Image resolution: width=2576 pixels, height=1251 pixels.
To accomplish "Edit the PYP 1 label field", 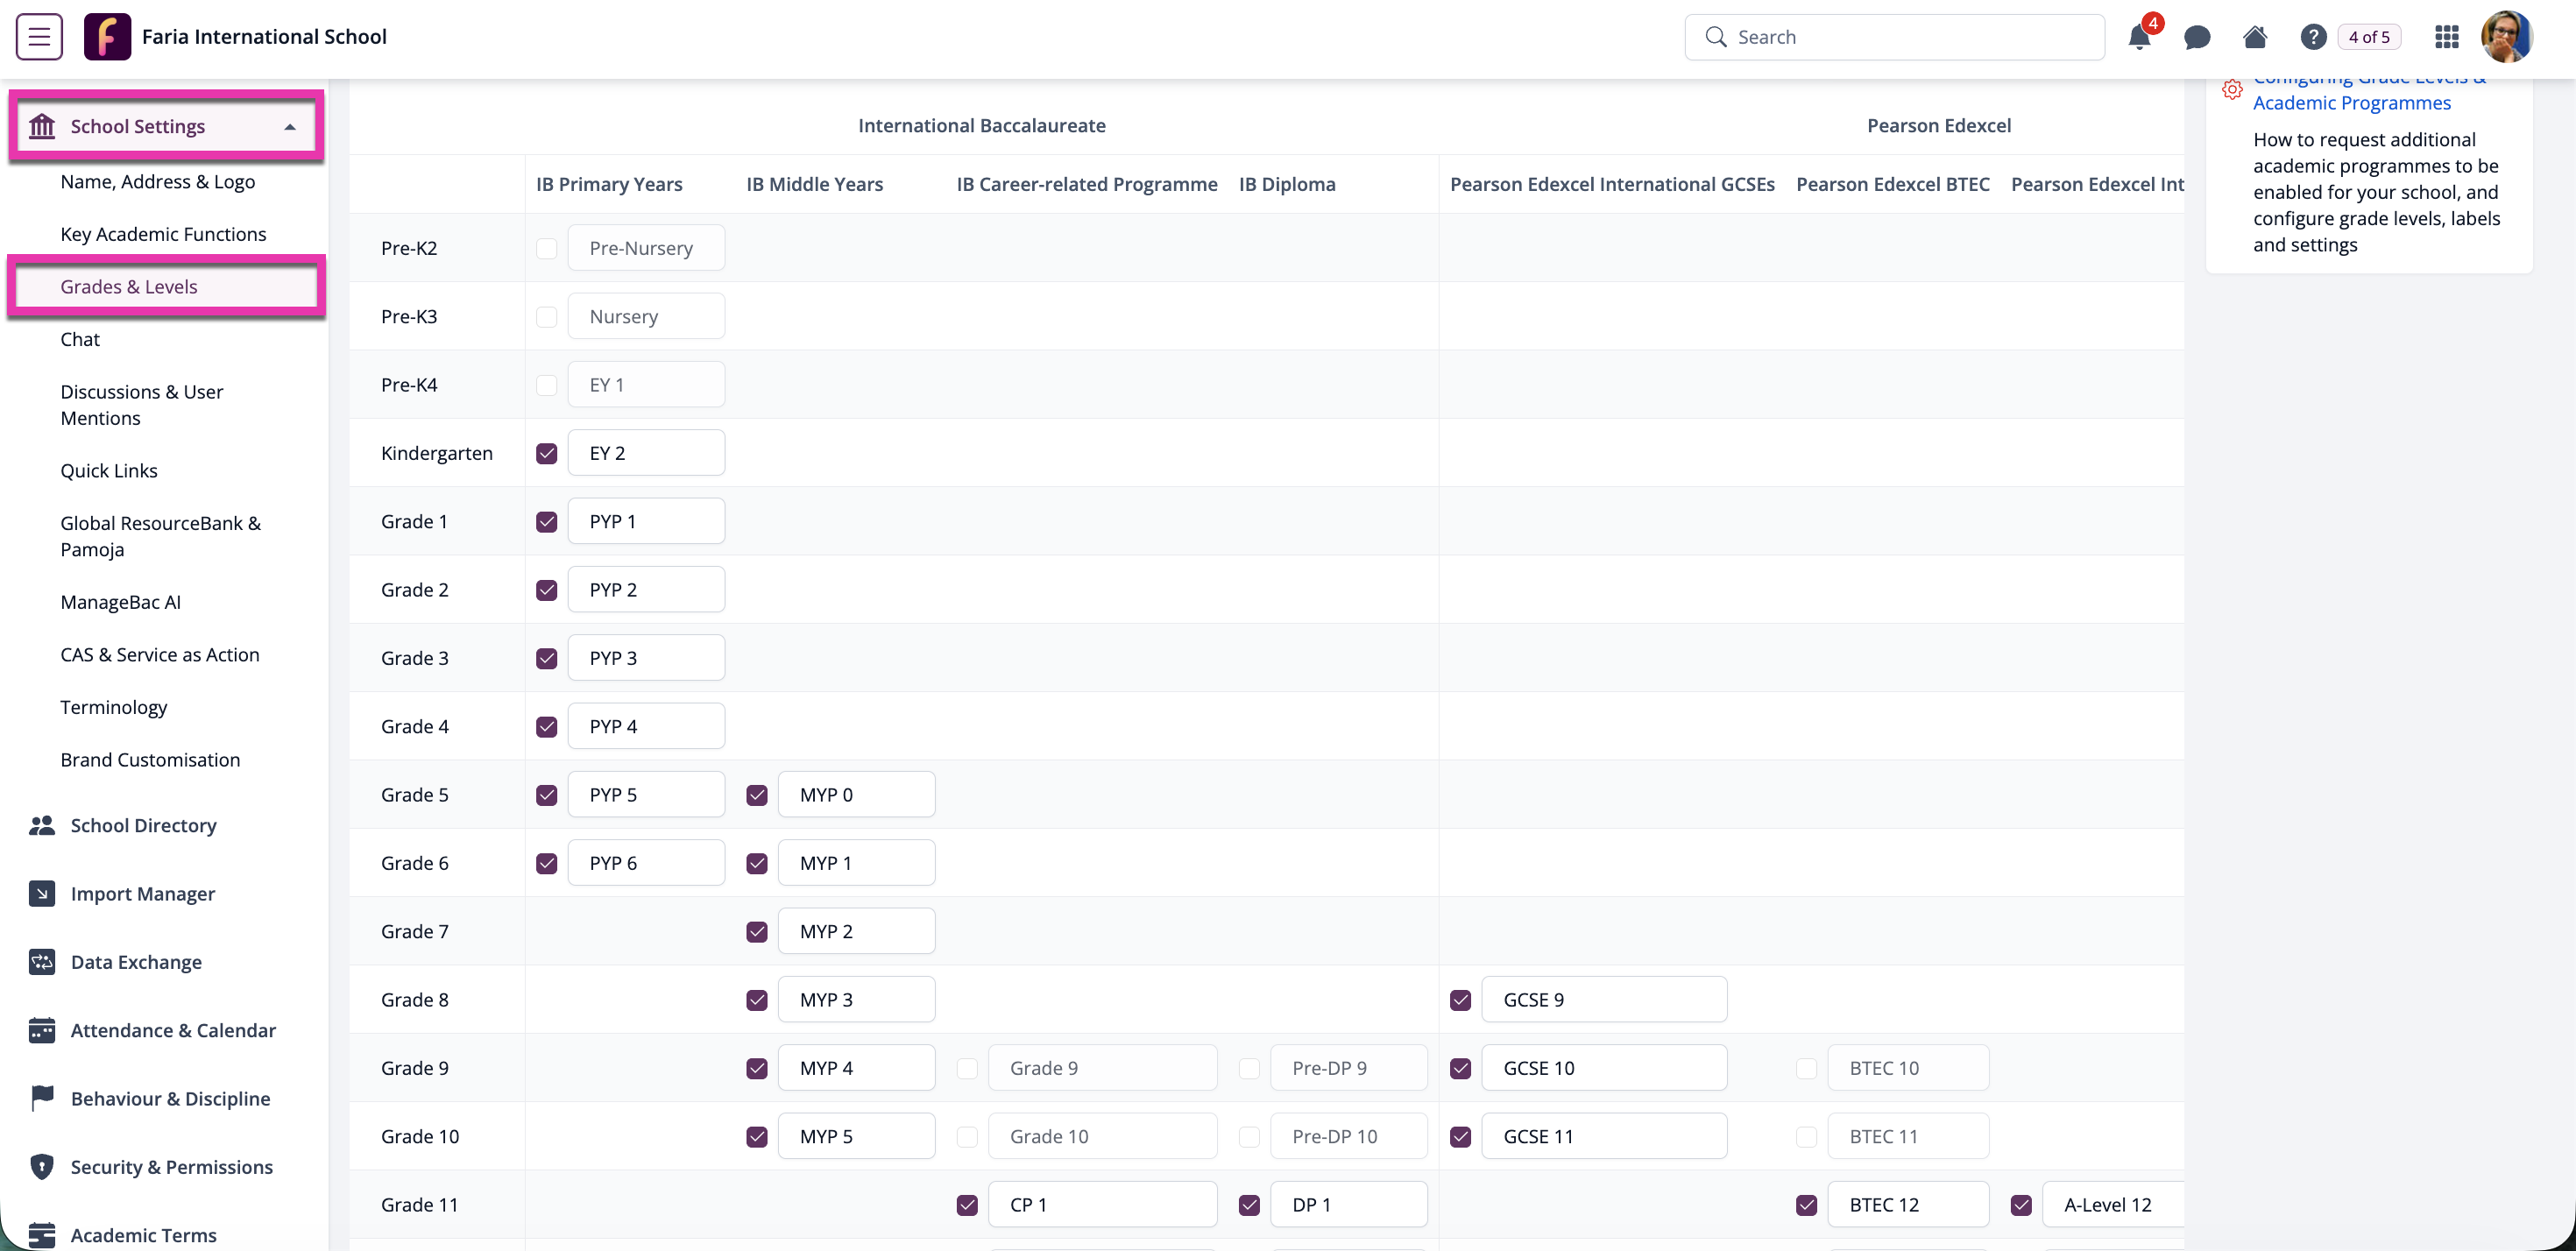I will [x=646, y=521].
